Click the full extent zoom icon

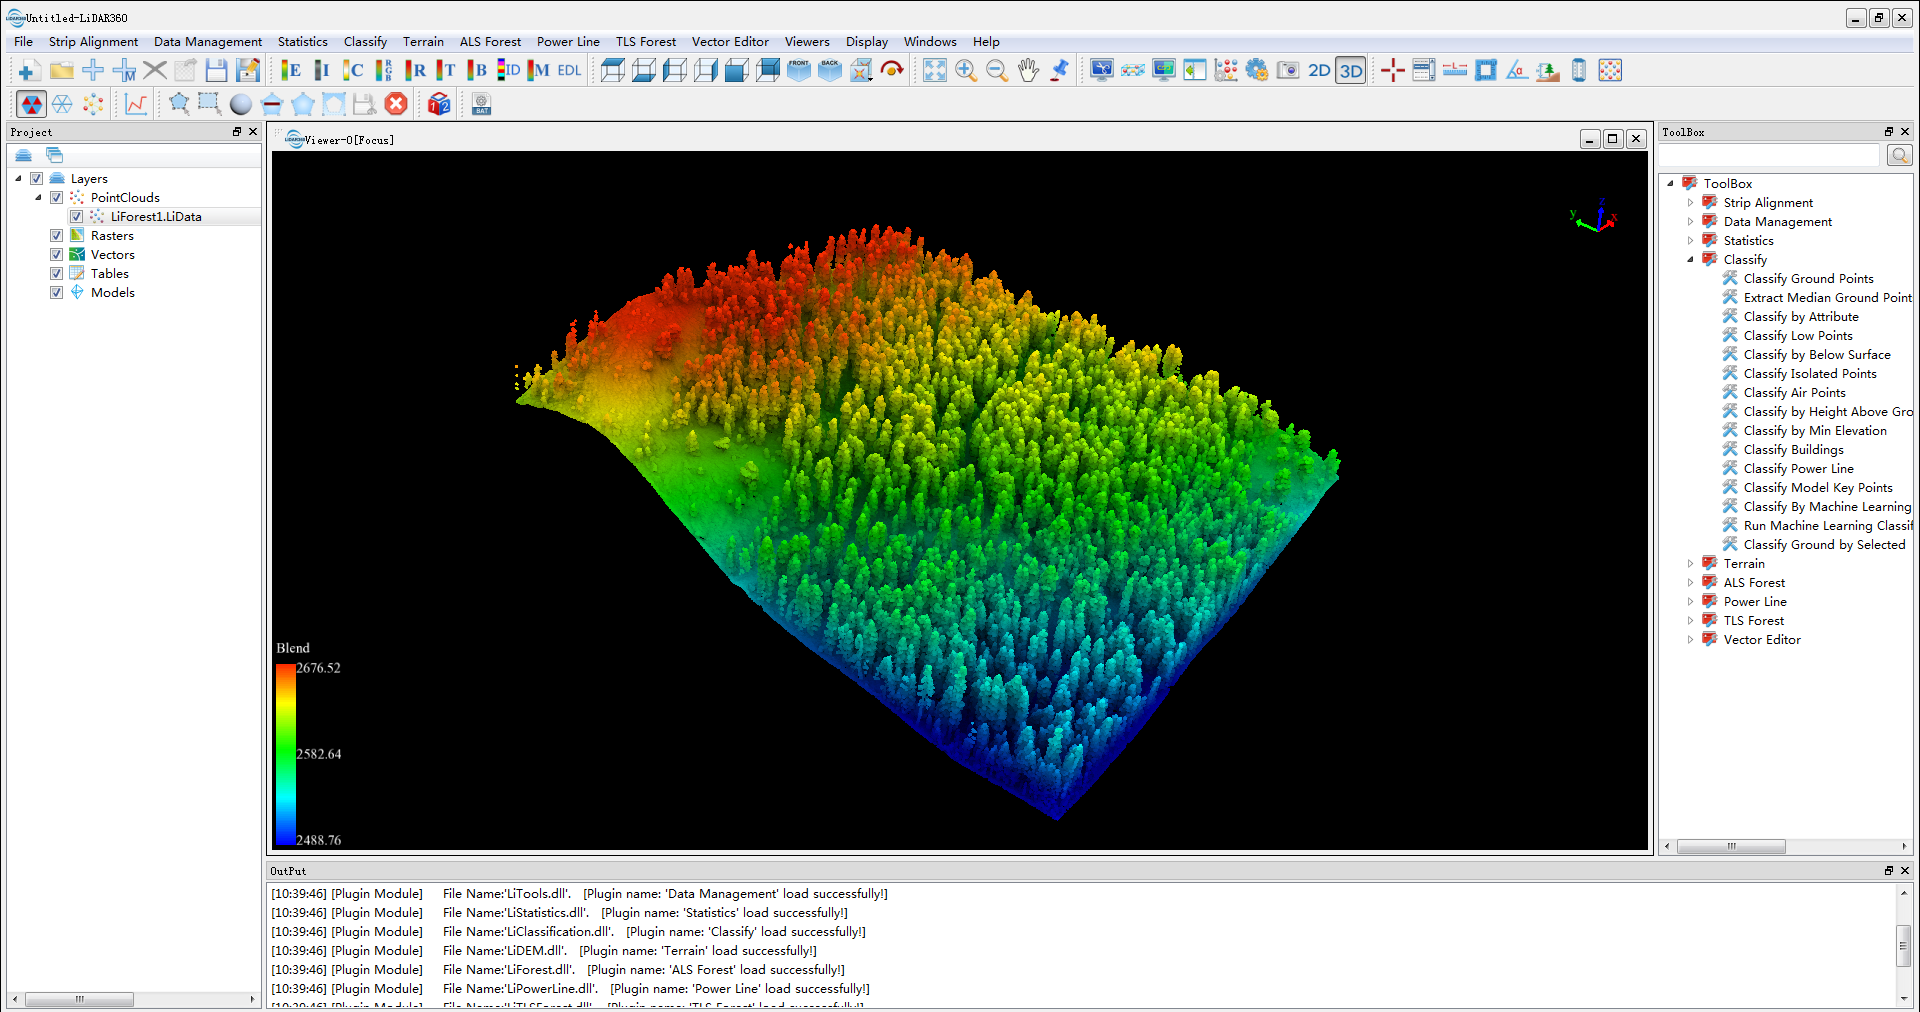point(935,70)
